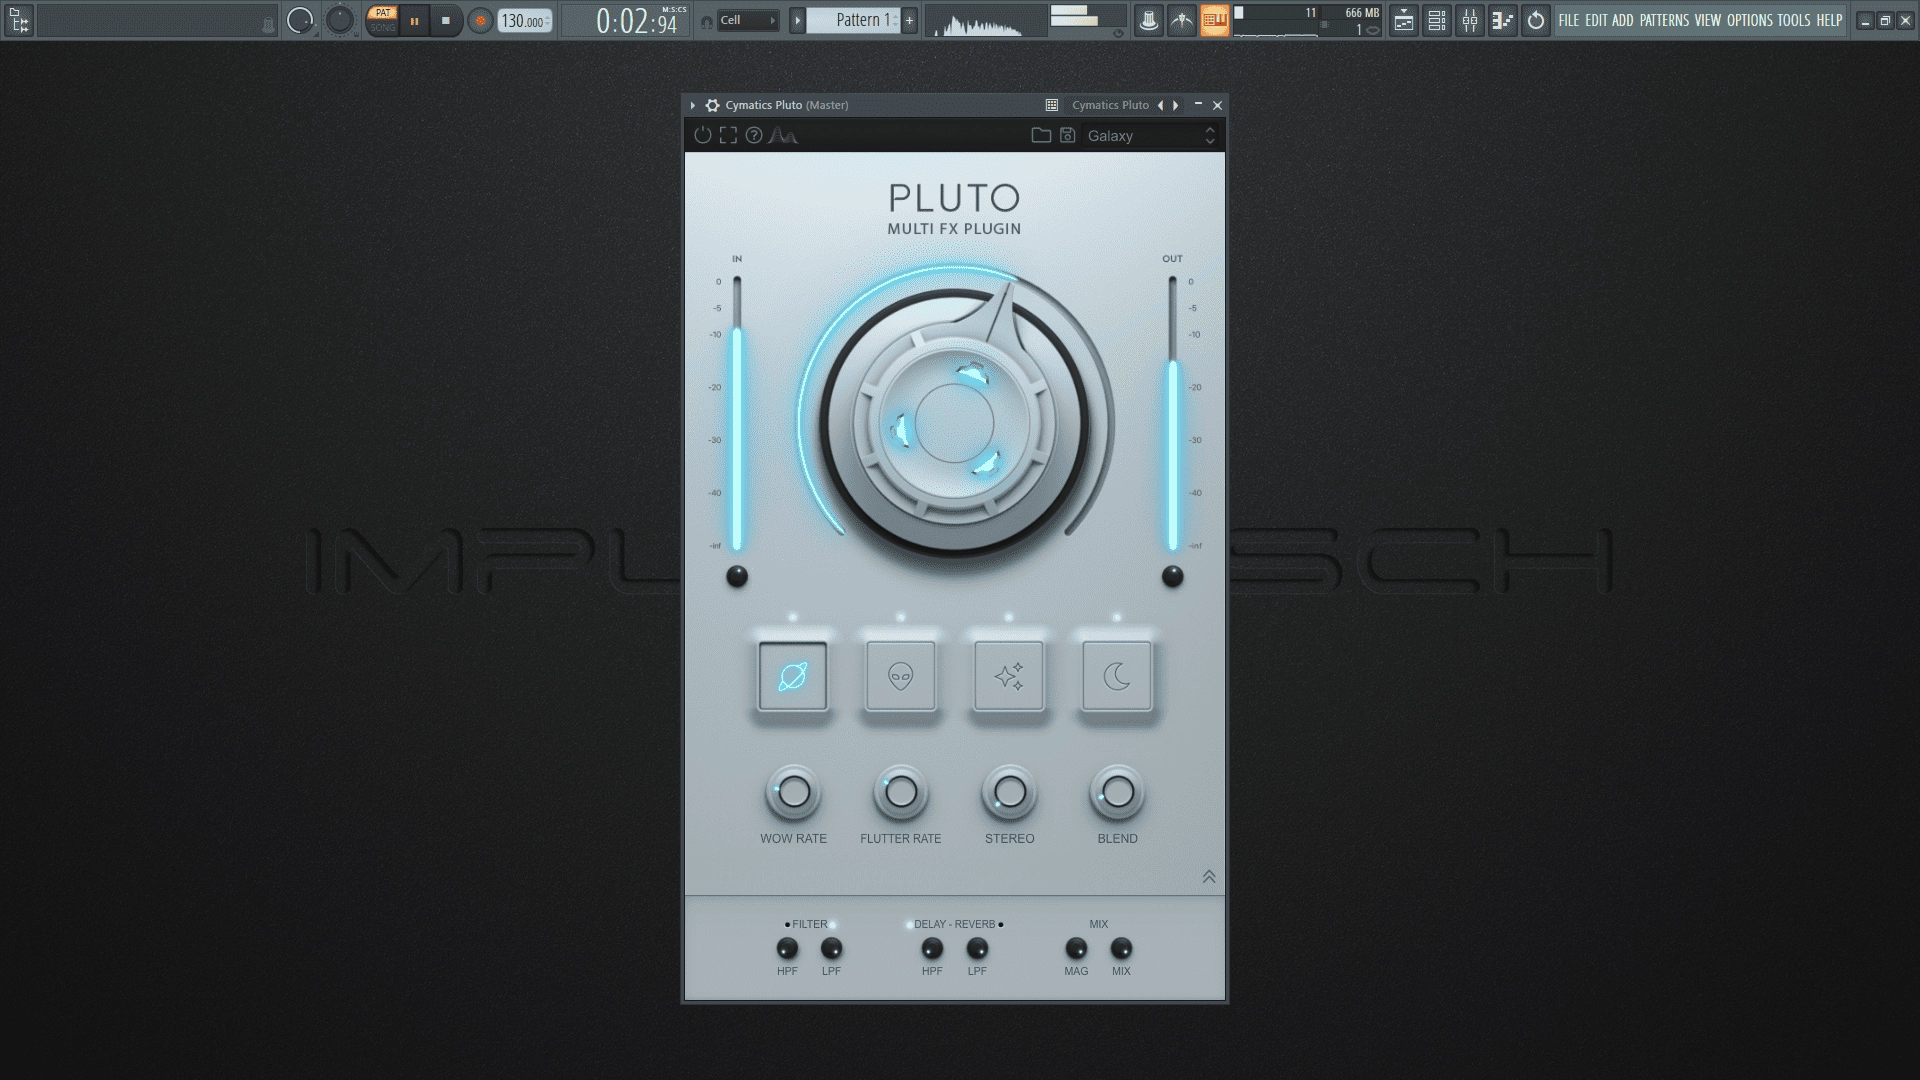Click the circular arrow icon beside FILE menu
This screenshot has height=1080, width=1920.
(x=1536, y=20)
